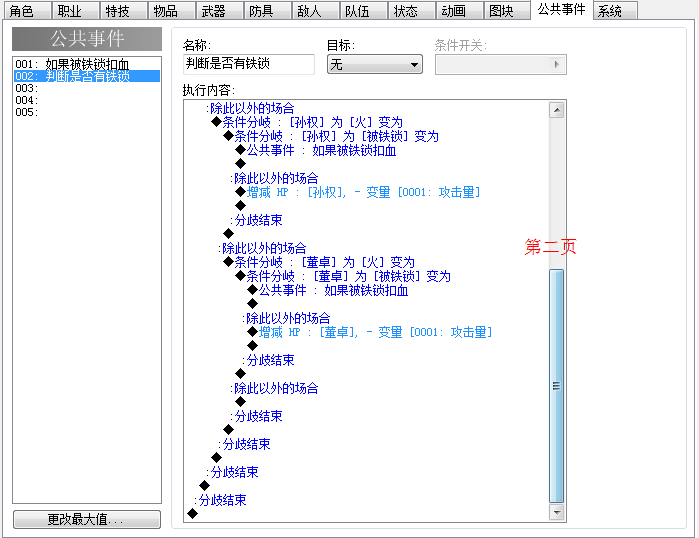
Task: Select the 图块 tab
Action: tap(507, 11)
